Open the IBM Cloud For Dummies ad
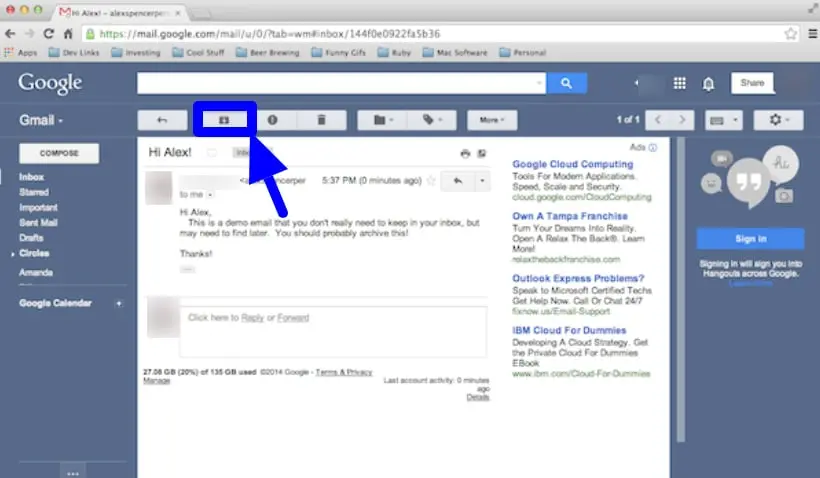This screenshot has height=478, width=820. (569, 330)
